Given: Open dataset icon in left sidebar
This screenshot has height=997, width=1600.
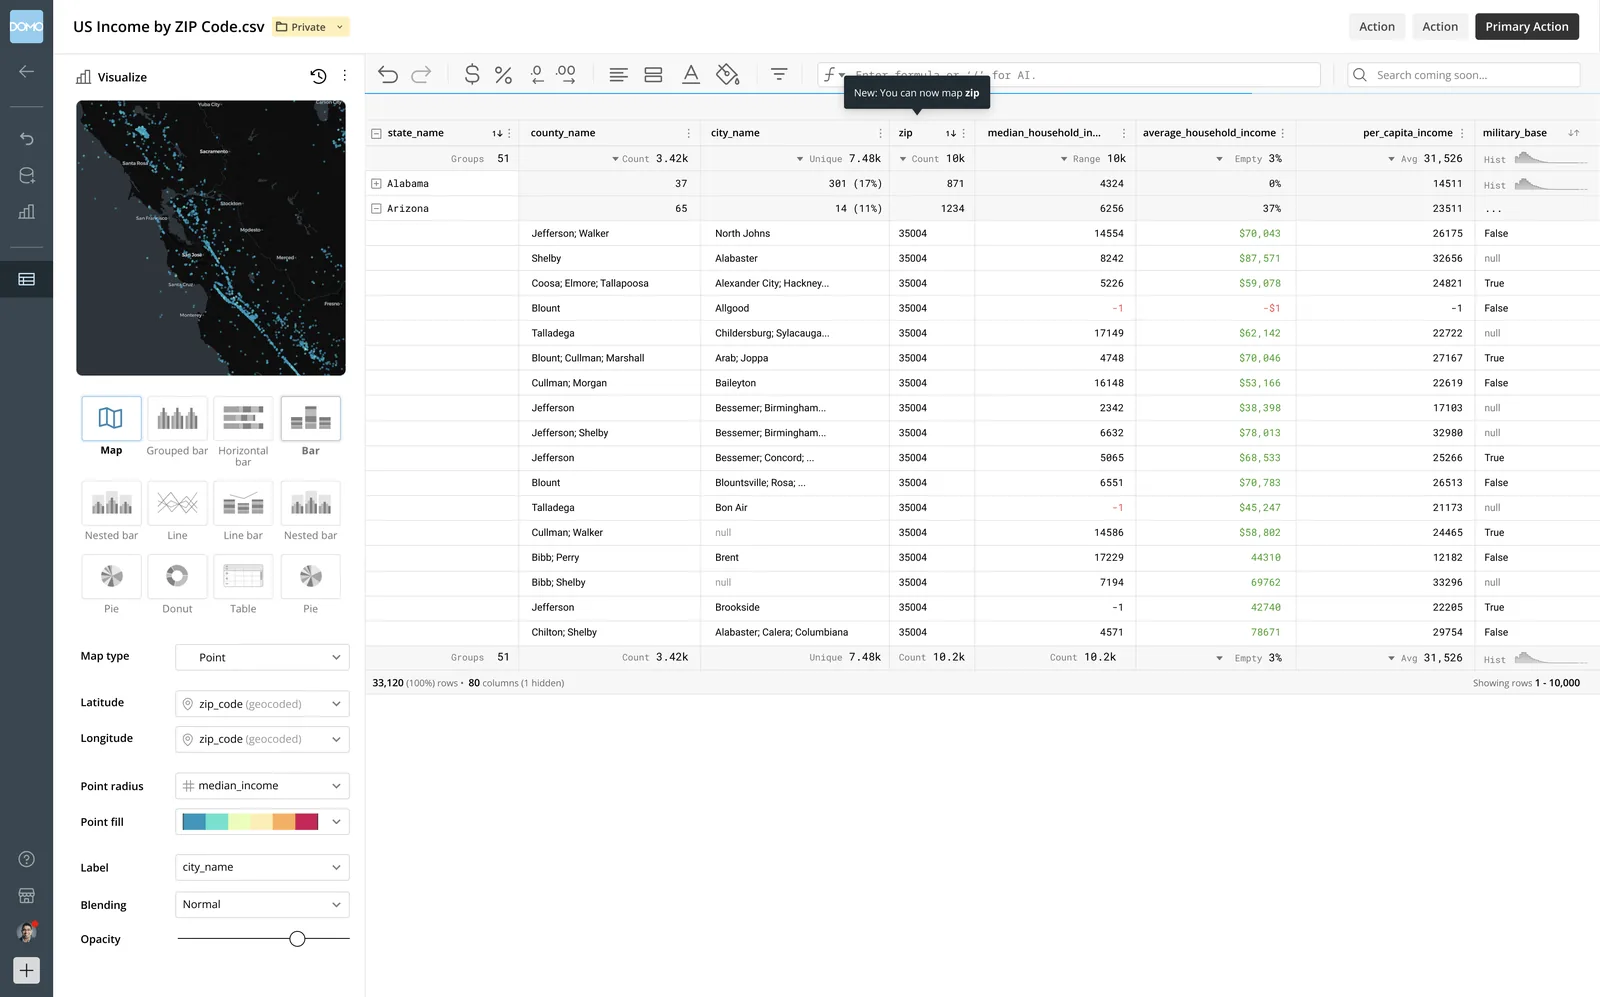Looking at the screenshot, I should 27,175.
